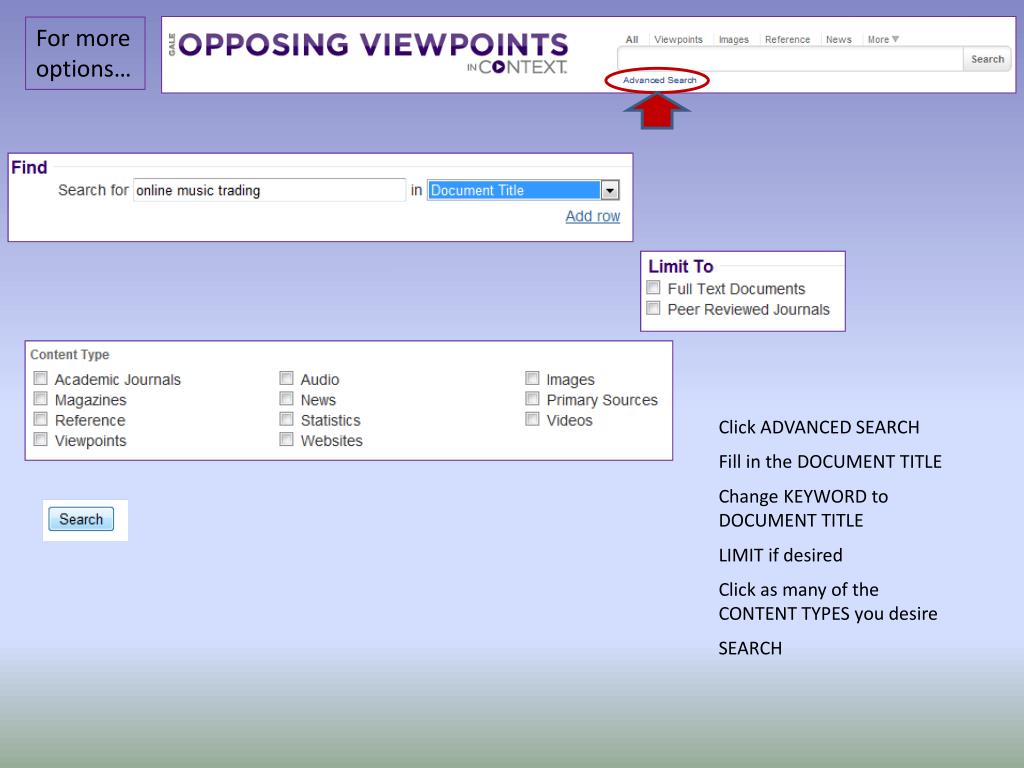Click the Opposing Viewpoints in Context logo
Screen dimensions: 1024x768
369,54
